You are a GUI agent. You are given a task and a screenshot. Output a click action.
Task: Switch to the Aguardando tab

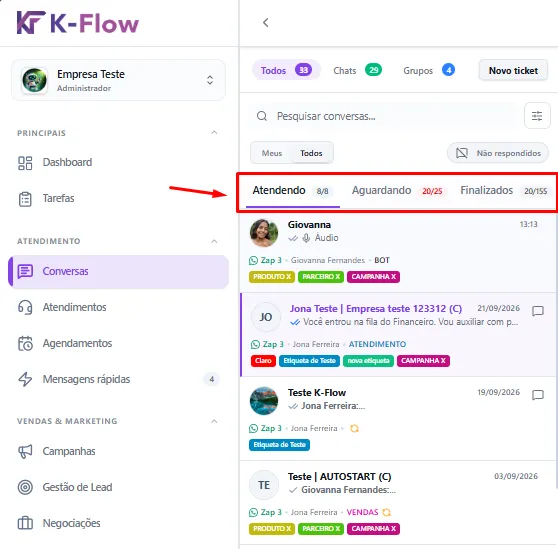click(x=397, y=191)
